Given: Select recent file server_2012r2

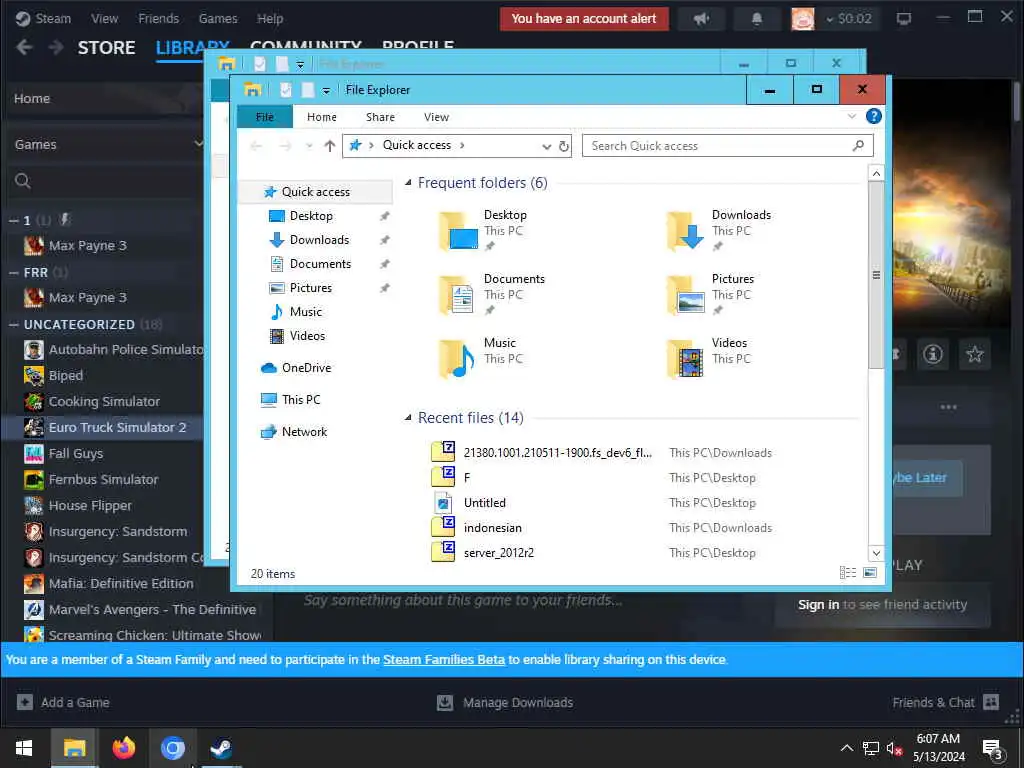Looking at the screenshot, I should click(499, 552).
